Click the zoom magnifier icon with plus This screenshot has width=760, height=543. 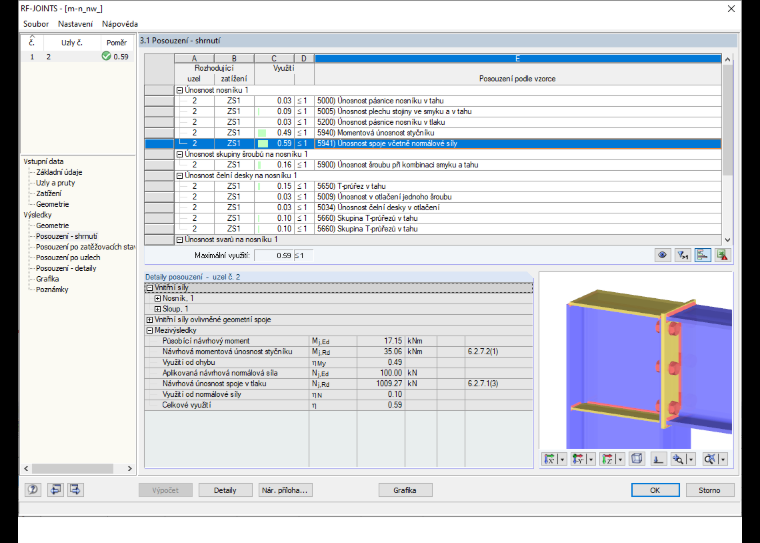click(678, 459)
